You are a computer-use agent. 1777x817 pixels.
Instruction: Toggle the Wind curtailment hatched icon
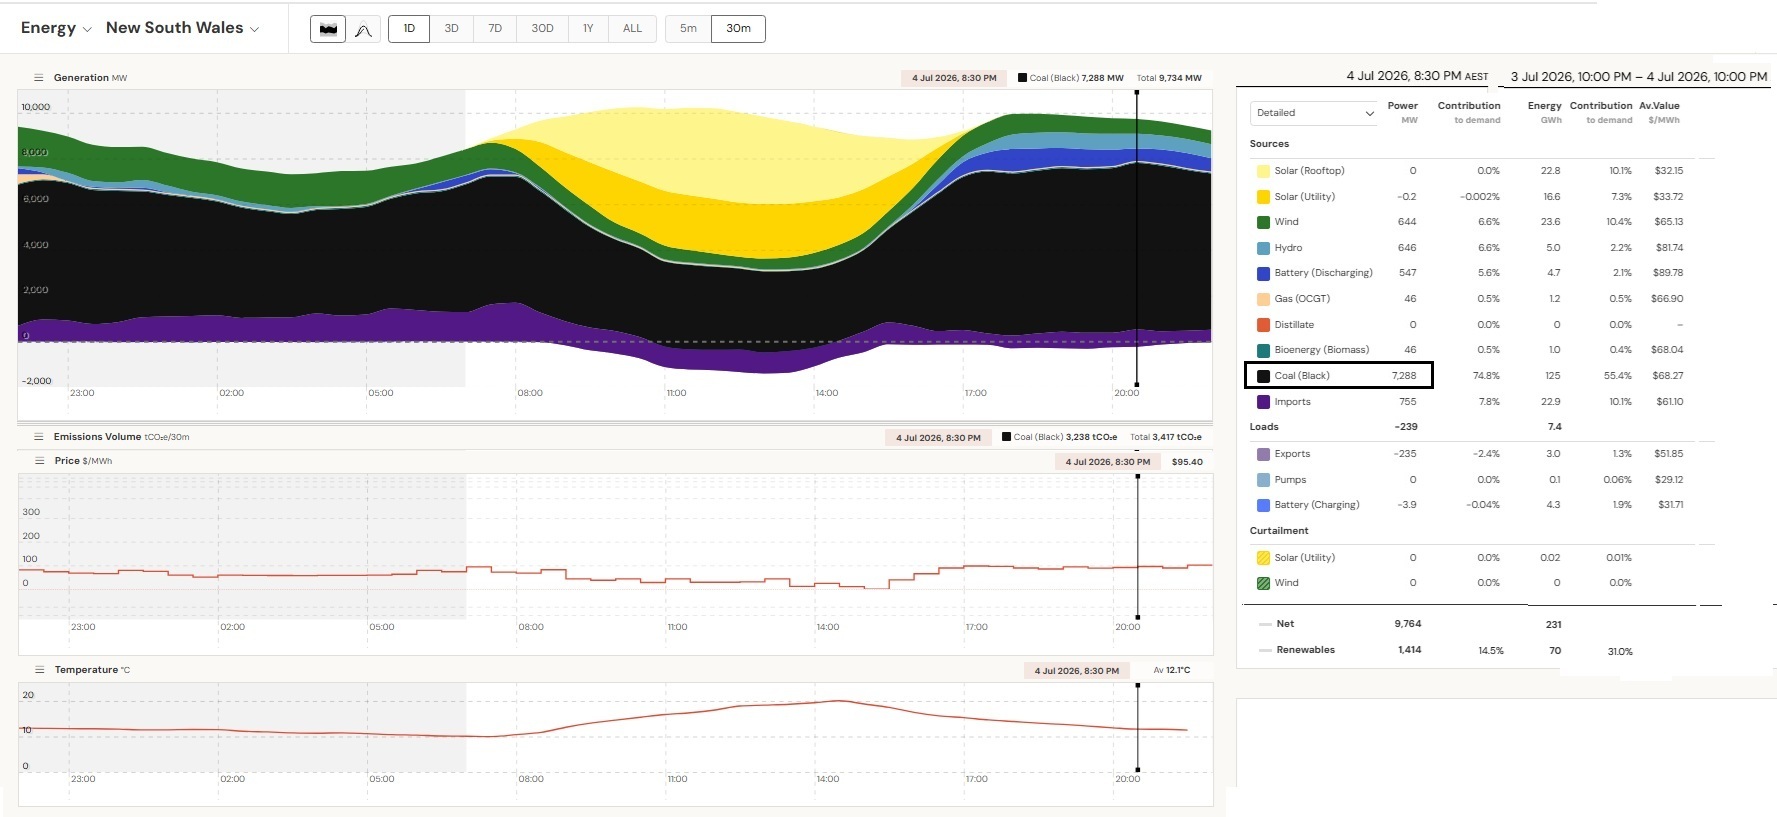pos(1263,583)
